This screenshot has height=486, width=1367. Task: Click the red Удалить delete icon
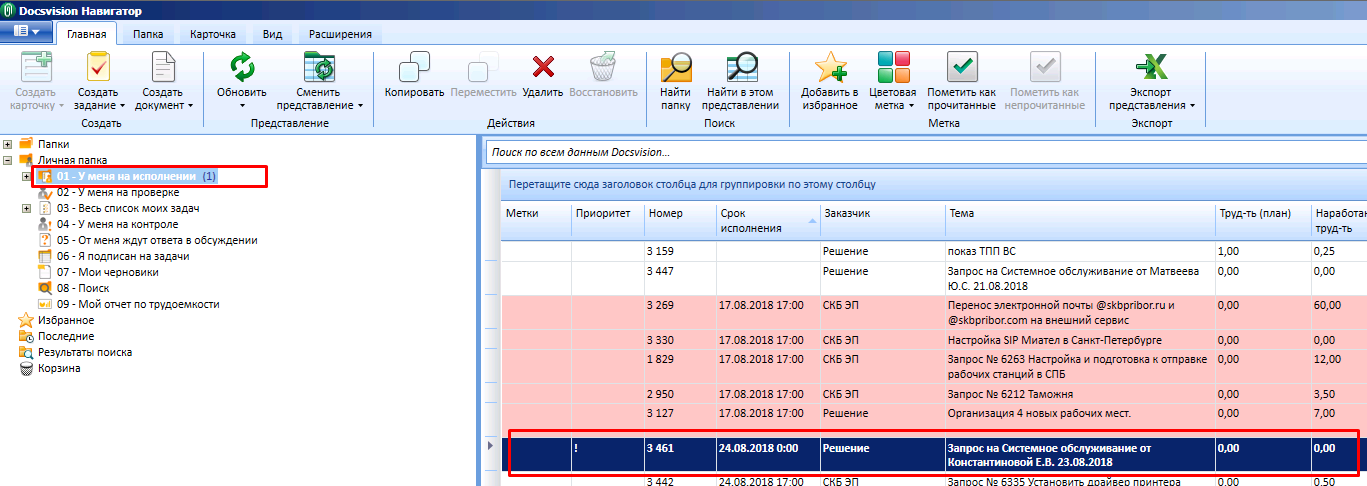[x=543, y=68]
